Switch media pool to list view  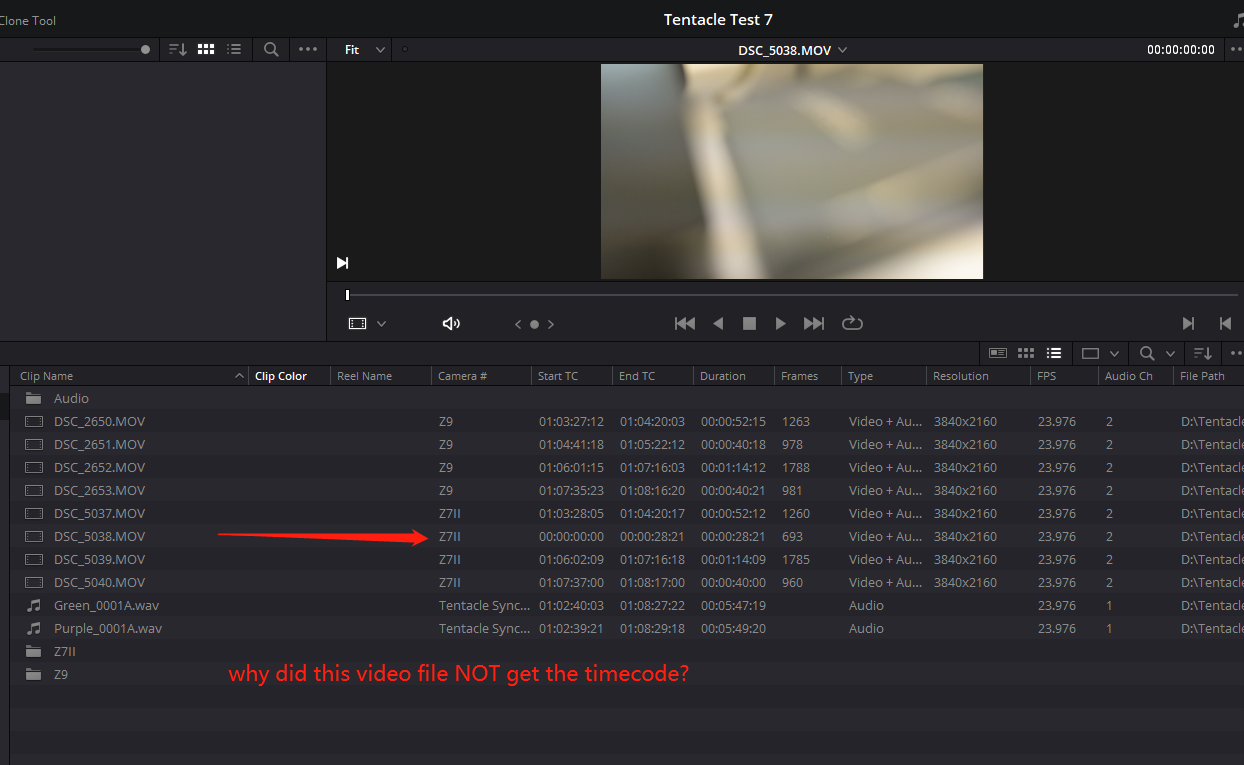[1053, 353]
